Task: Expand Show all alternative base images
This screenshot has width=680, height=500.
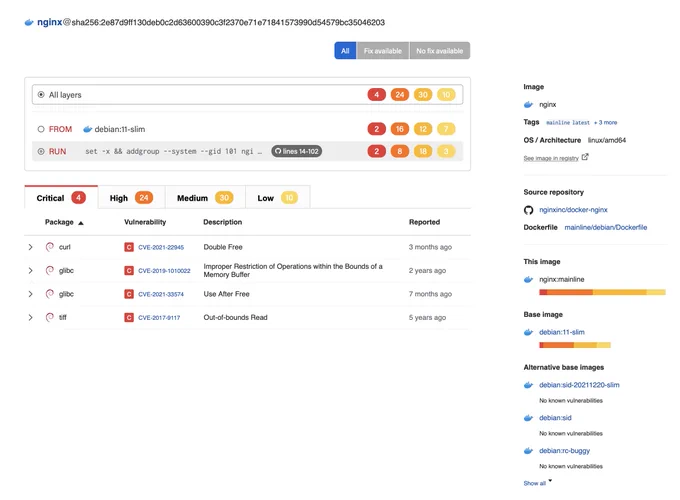Action: click(x=538, y=483)
